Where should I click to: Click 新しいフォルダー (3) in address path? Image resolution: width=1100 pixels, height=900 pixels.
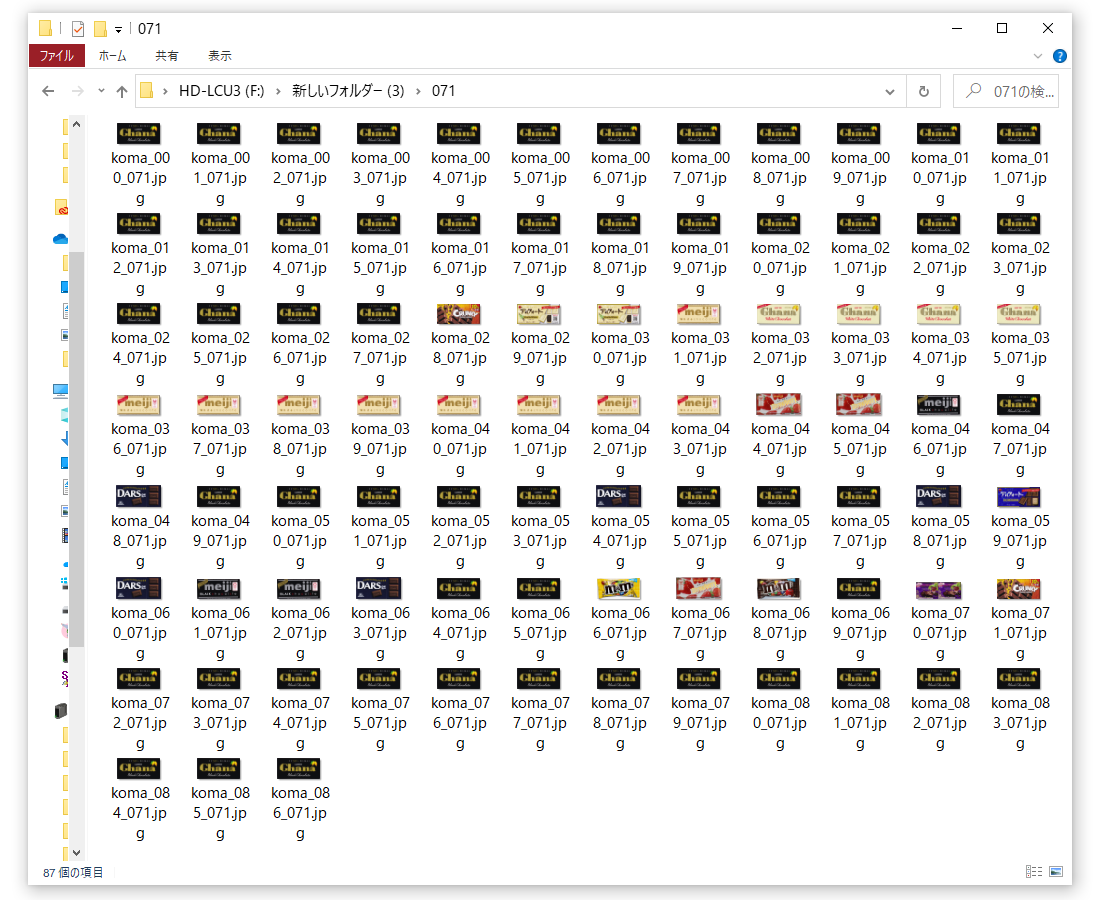pos(348,91)
